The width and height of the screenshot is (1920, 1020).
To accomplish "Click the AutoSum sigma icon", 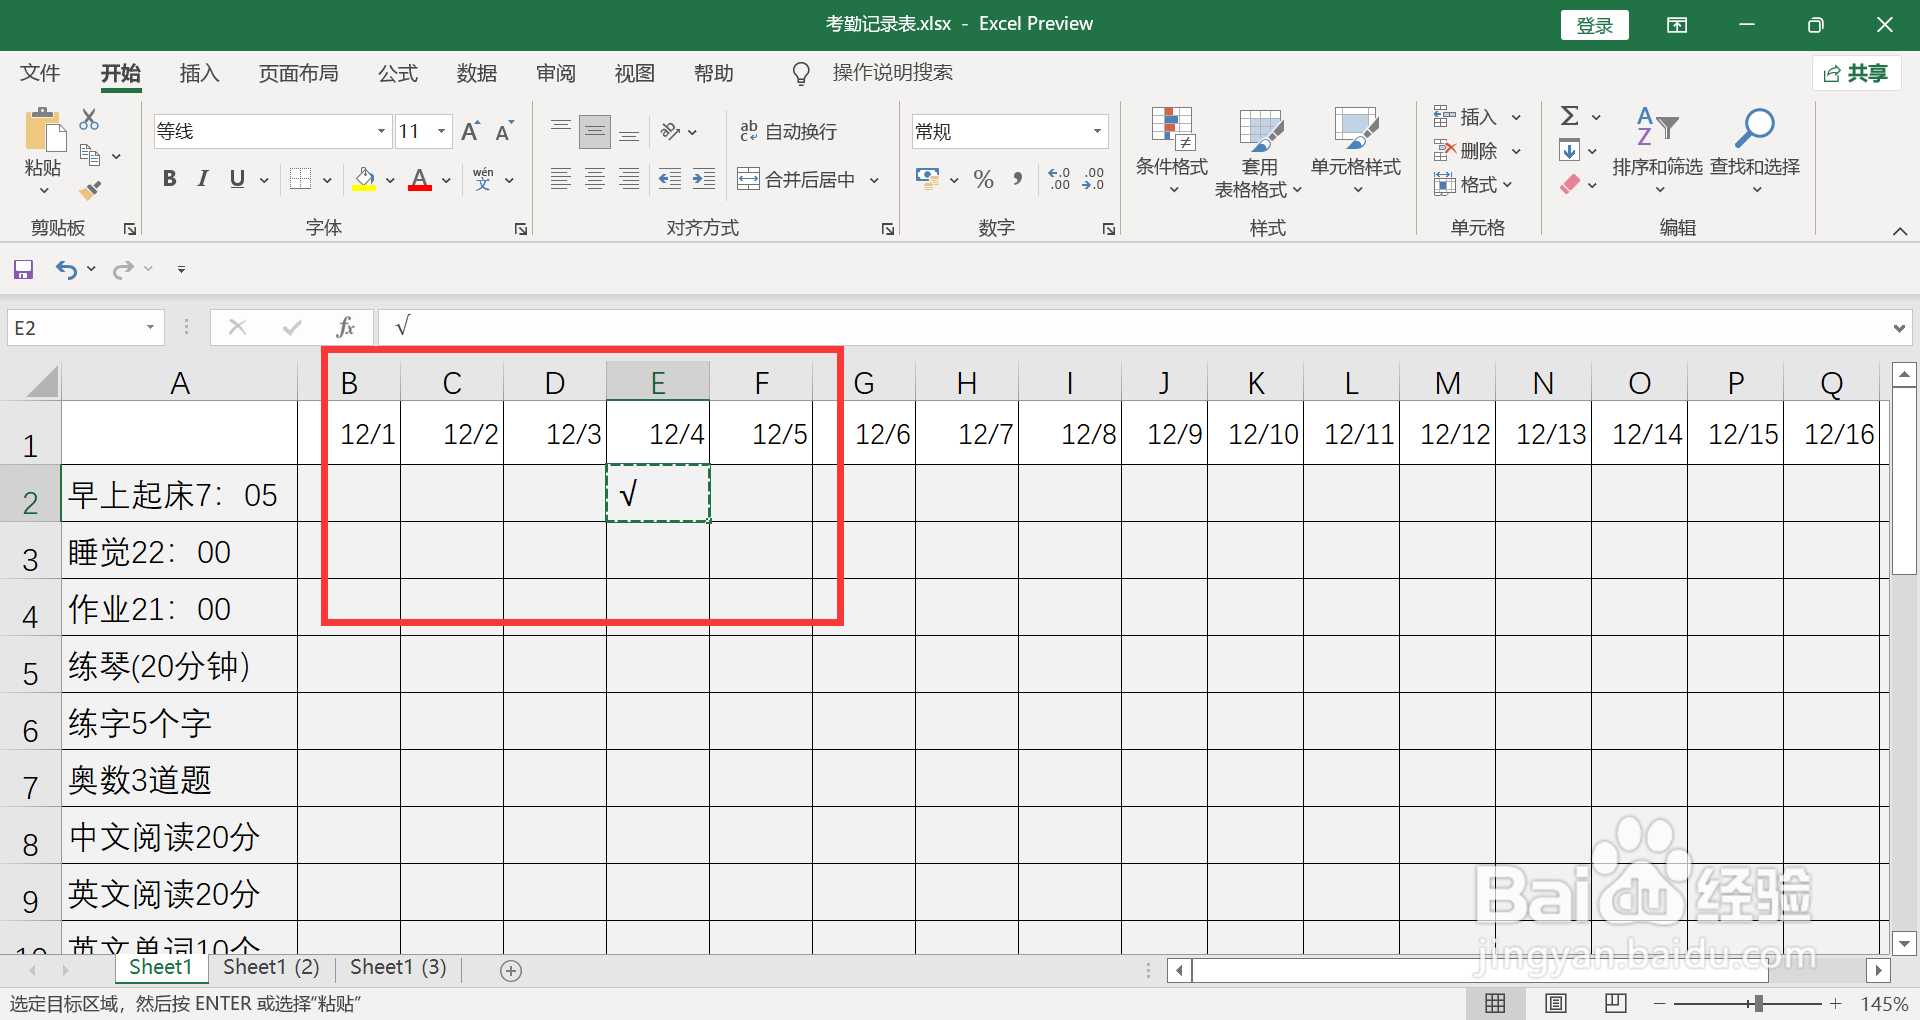I will [x=1570, y=116].
